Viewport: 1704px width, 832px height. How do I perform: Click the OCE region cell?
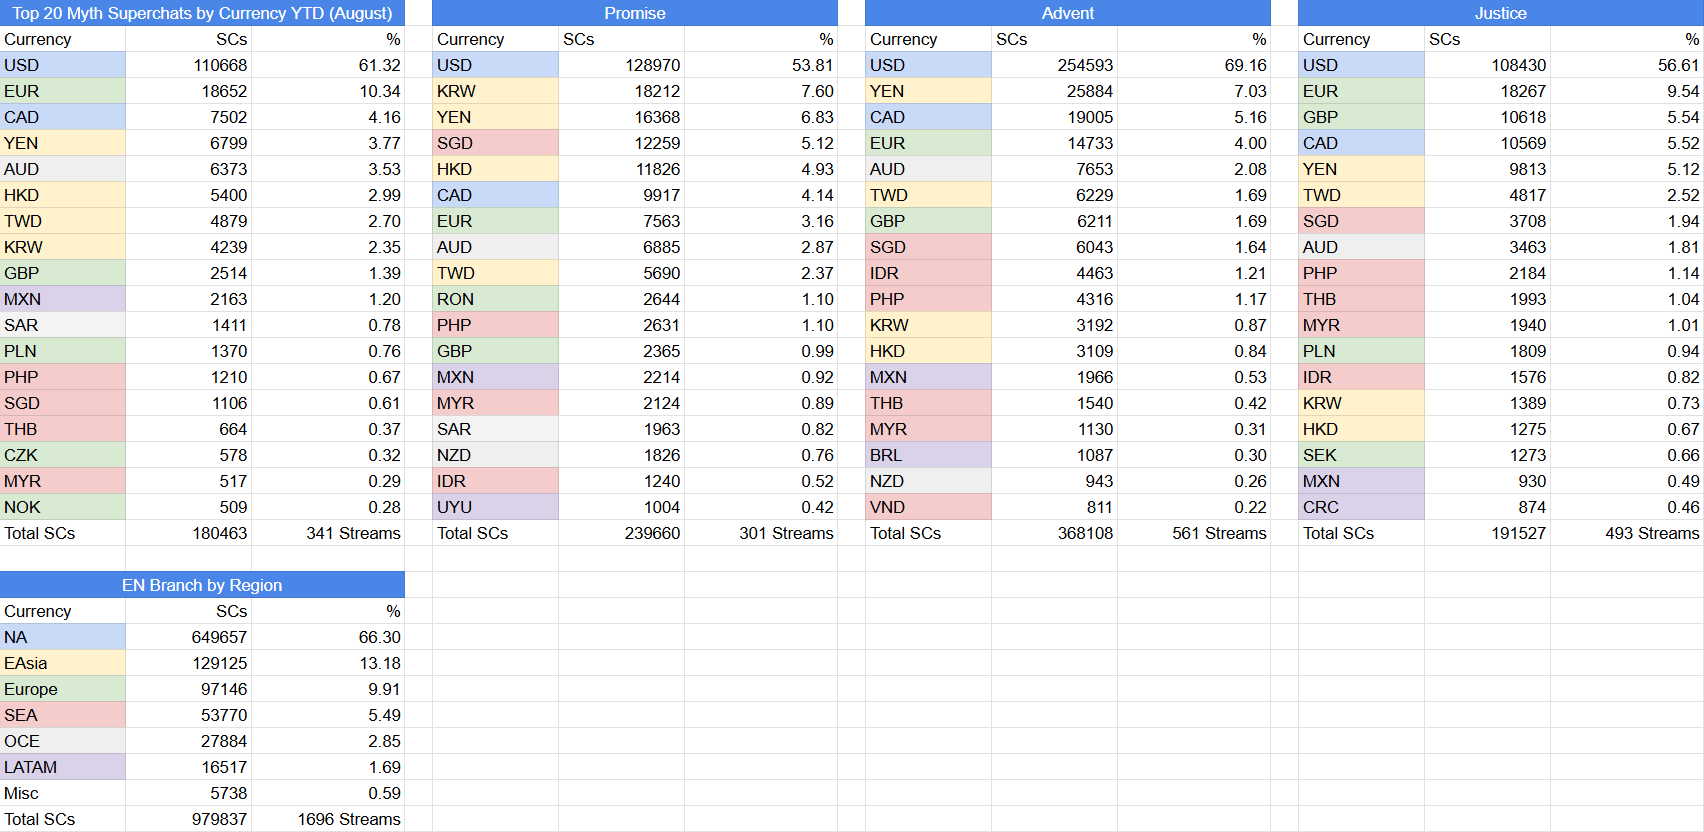point(63,741)
